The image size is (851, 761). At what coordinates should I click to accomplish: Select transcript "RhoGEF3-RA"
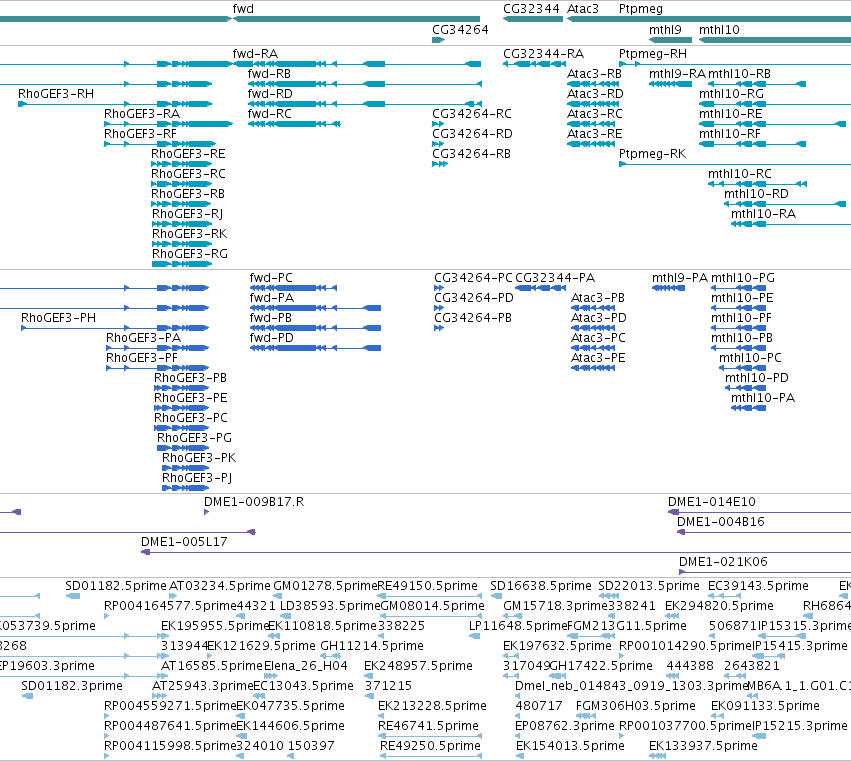tap(142, 114)
